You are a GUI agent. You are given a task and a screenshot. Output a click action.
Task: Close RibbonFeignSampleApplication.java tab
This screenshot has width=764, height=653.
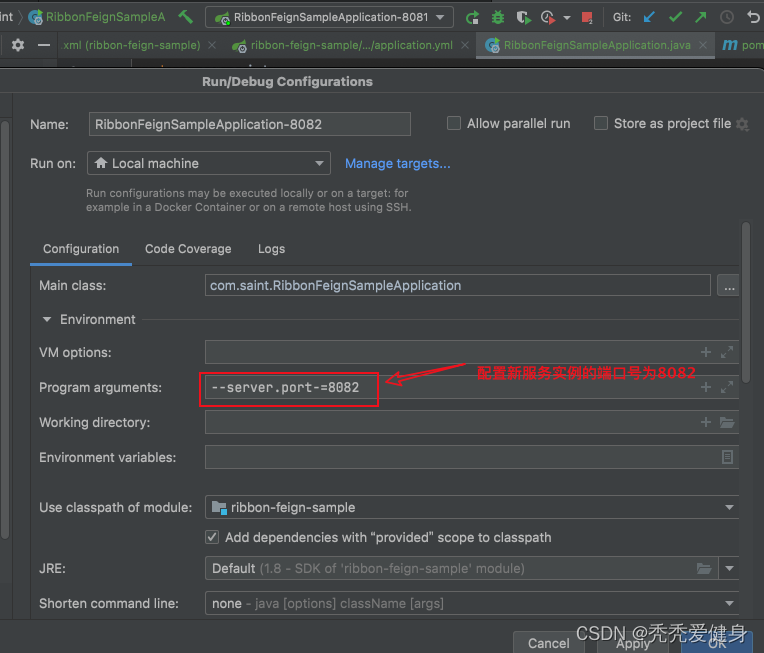pyautogui.click(x=703, y=45)
